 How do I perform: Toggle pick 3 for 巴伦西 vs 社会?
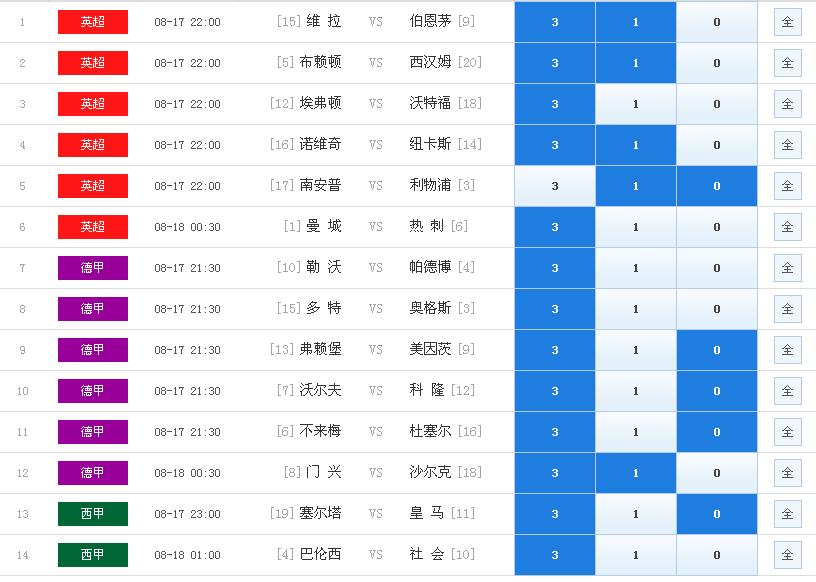[555, 555]
